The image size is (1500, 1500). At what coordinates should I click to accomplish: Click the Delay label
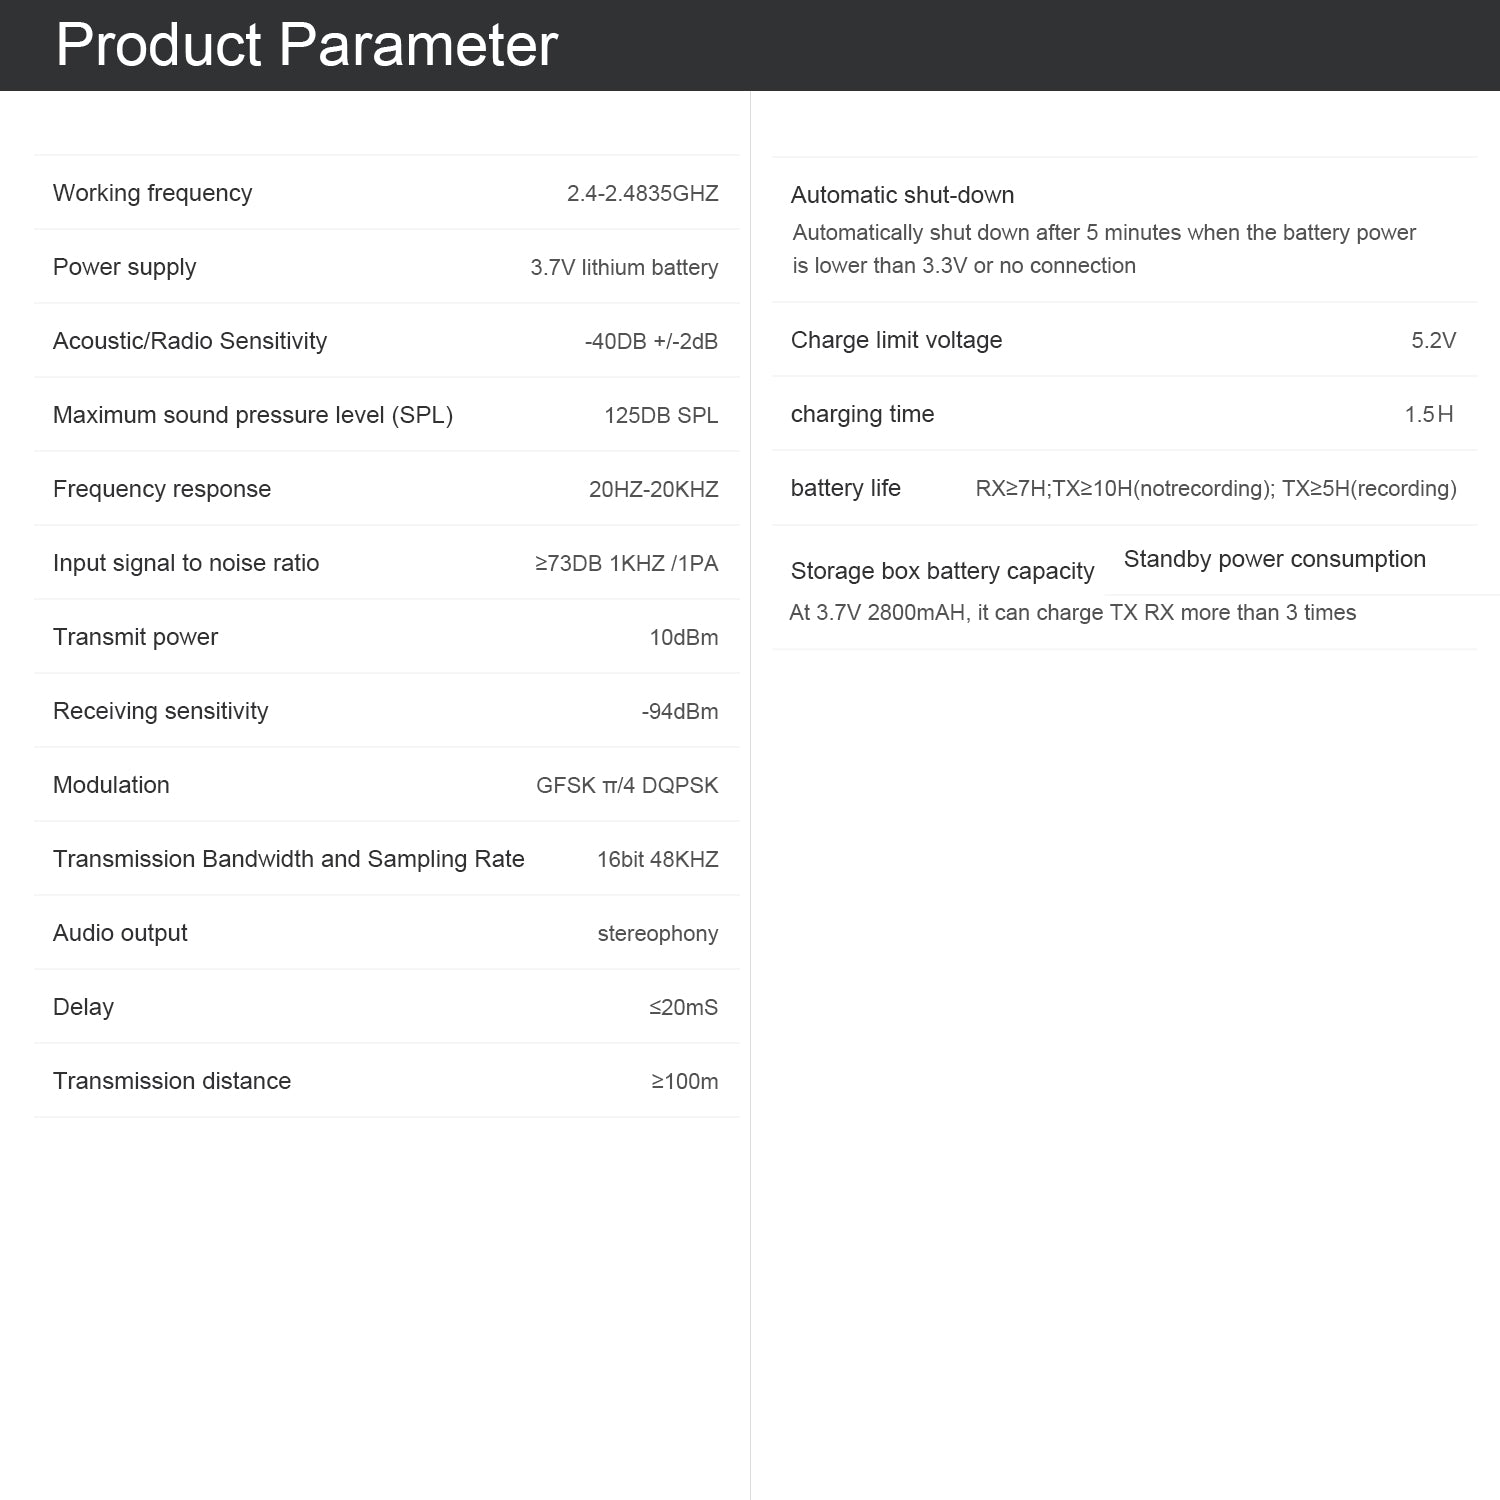(x=83, y=1007)
